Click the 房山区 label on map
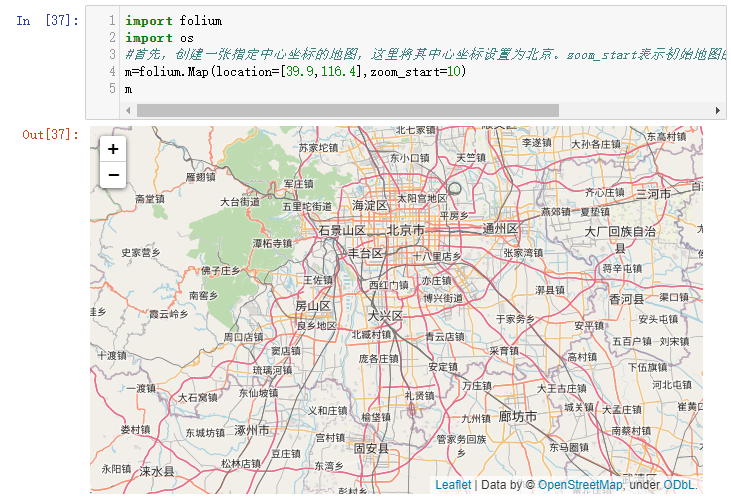 tap(313, 306)
